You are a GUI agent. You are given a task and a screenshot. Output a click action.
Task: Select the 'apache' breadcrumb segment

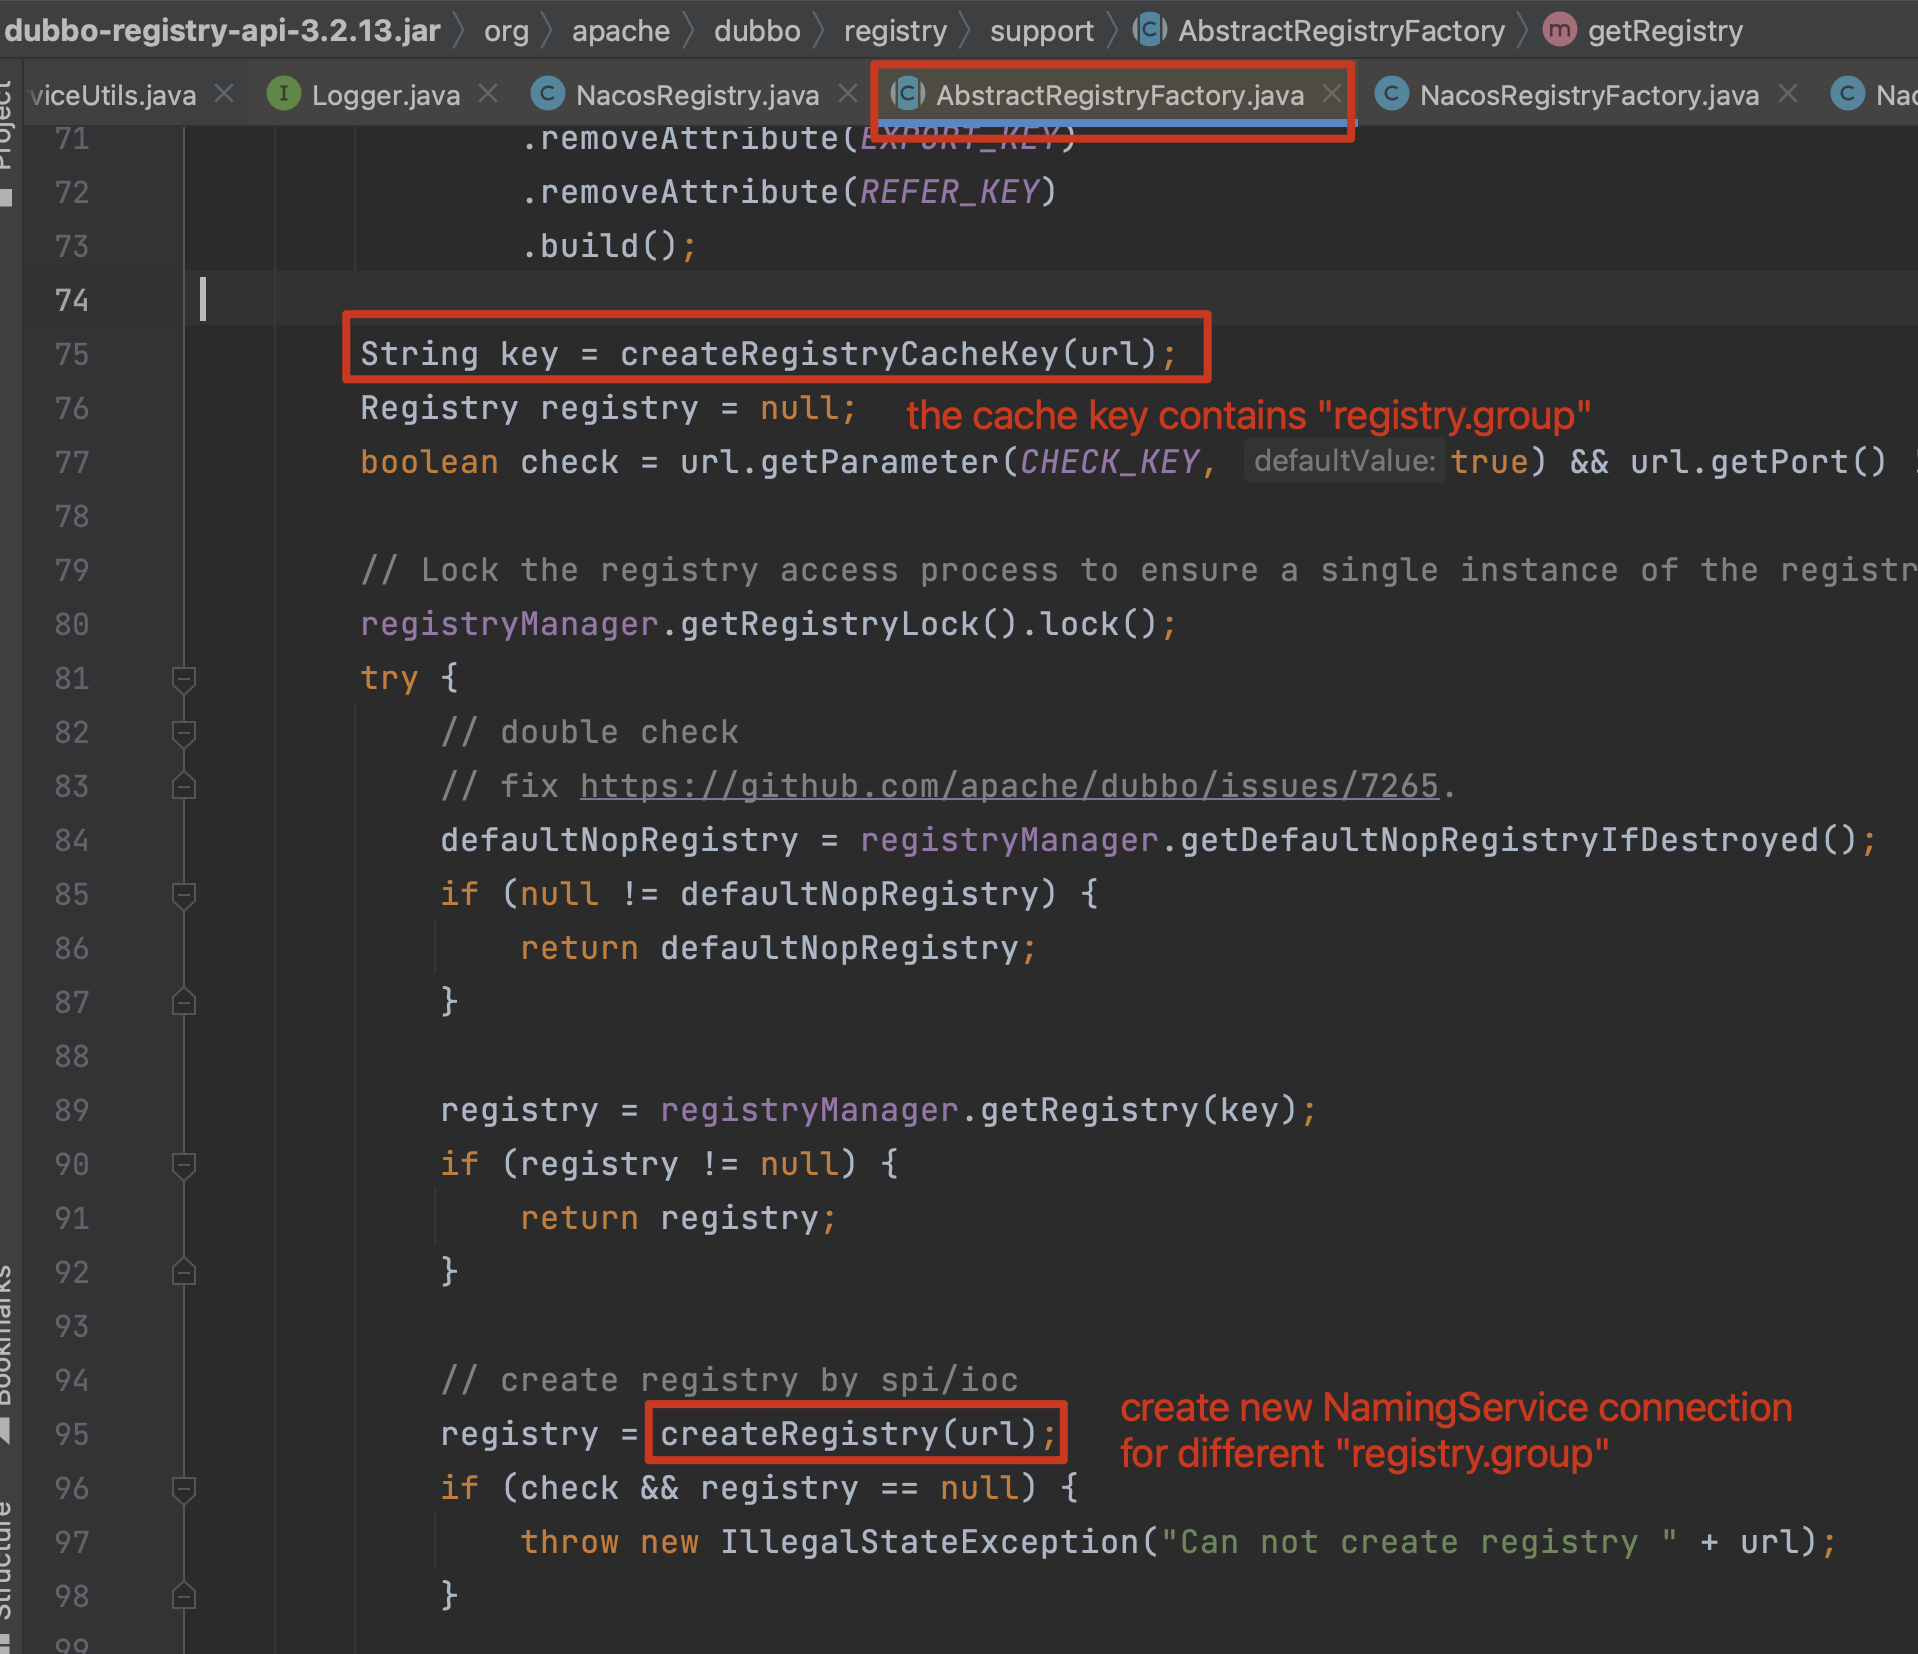tap(621, 31)
